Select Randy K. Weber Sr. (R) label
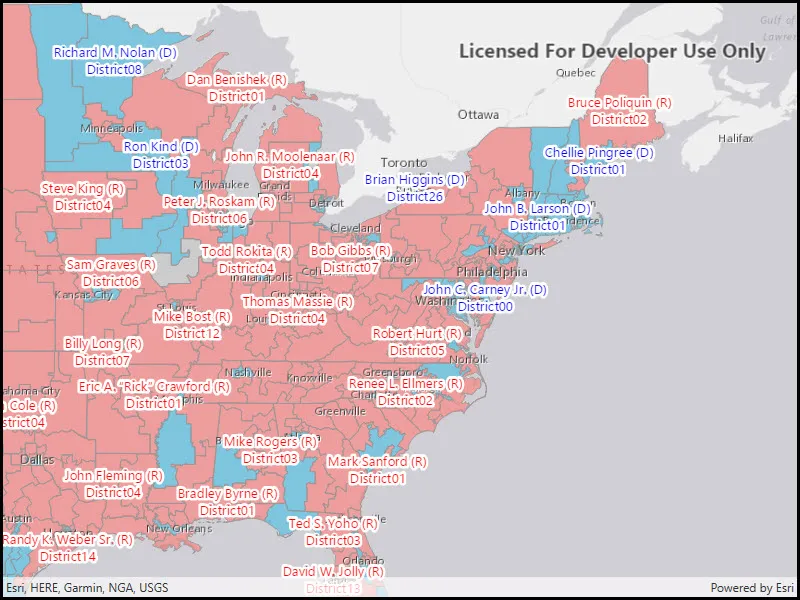Viewport: 800px width, 600px height. pos(67,547)
